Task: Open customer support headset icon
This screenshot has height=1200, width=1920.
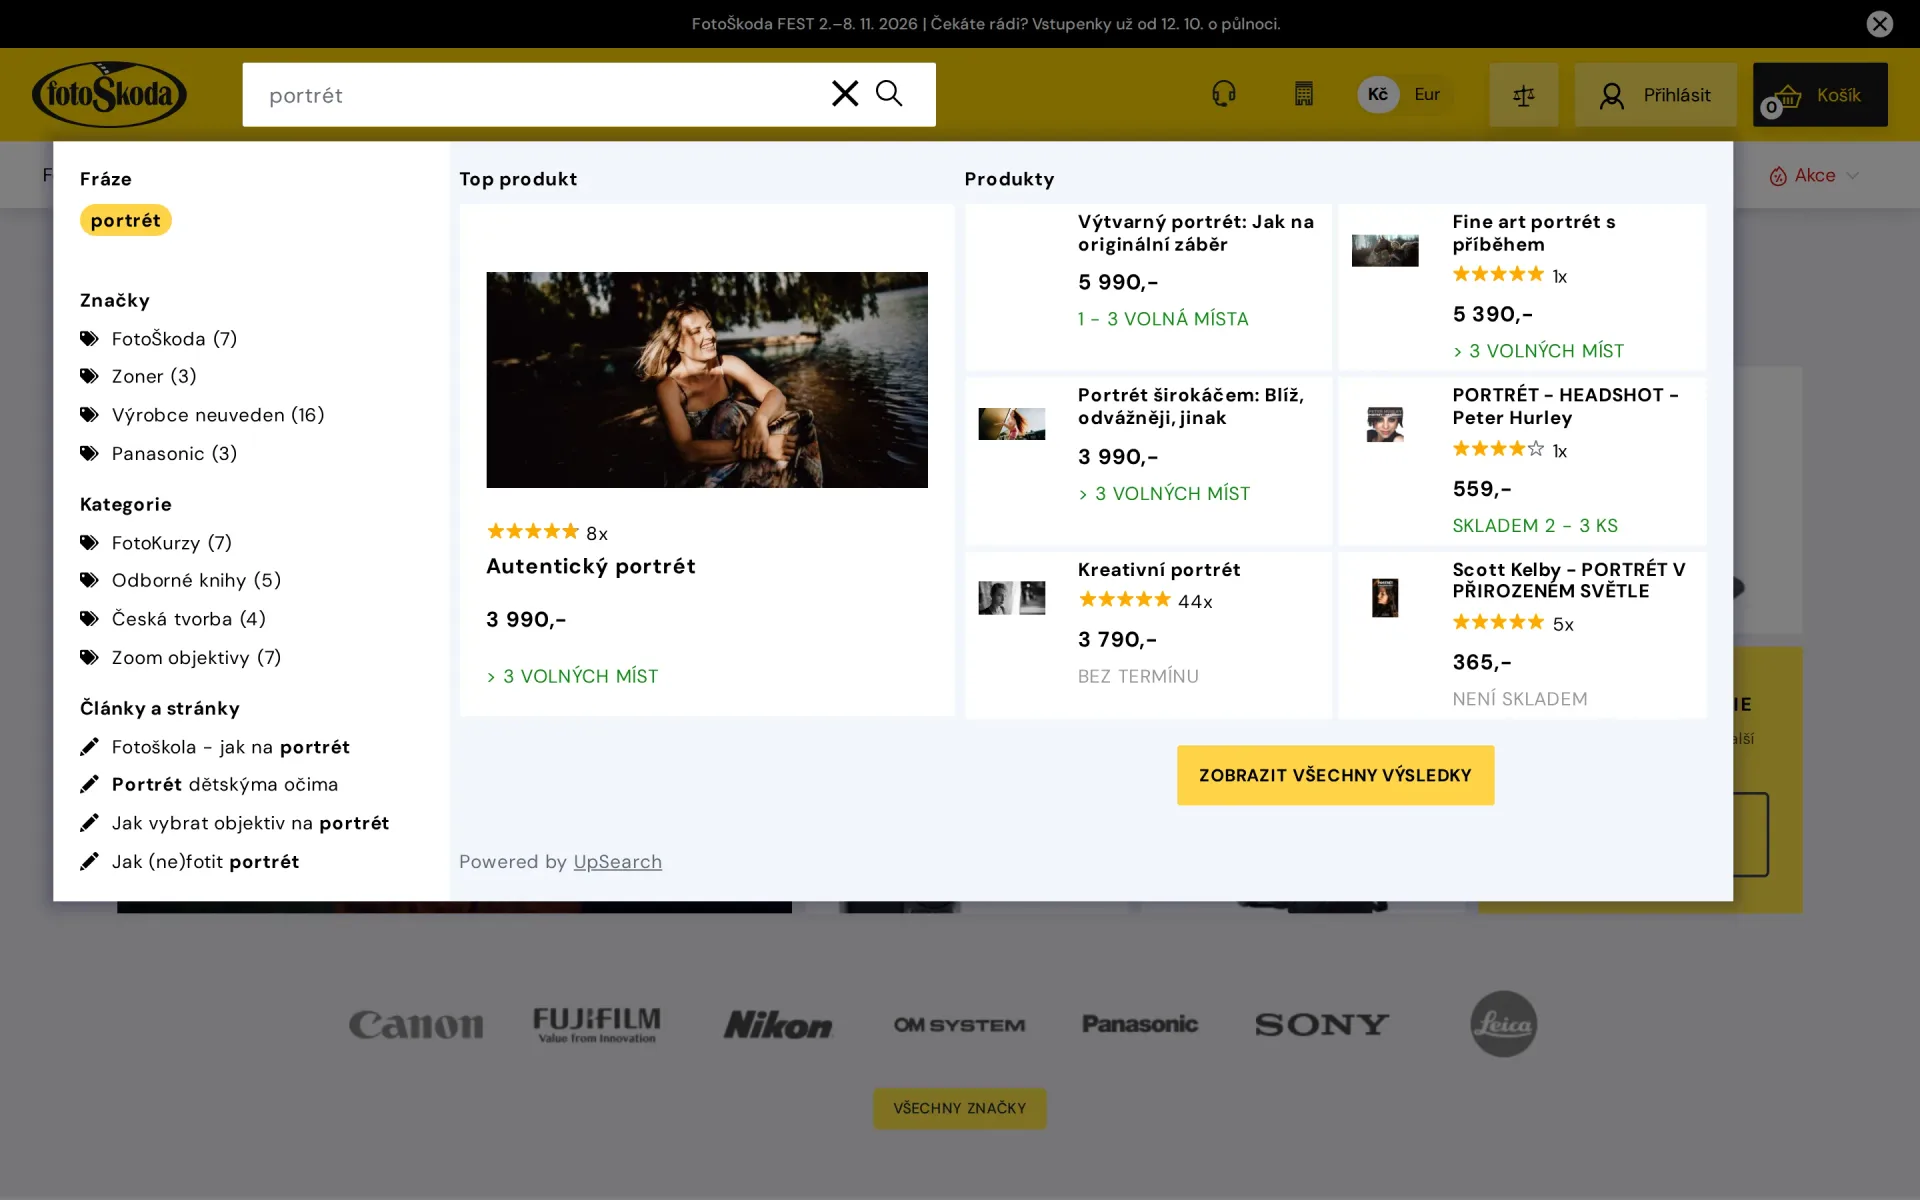Action: click(1223, 94)
